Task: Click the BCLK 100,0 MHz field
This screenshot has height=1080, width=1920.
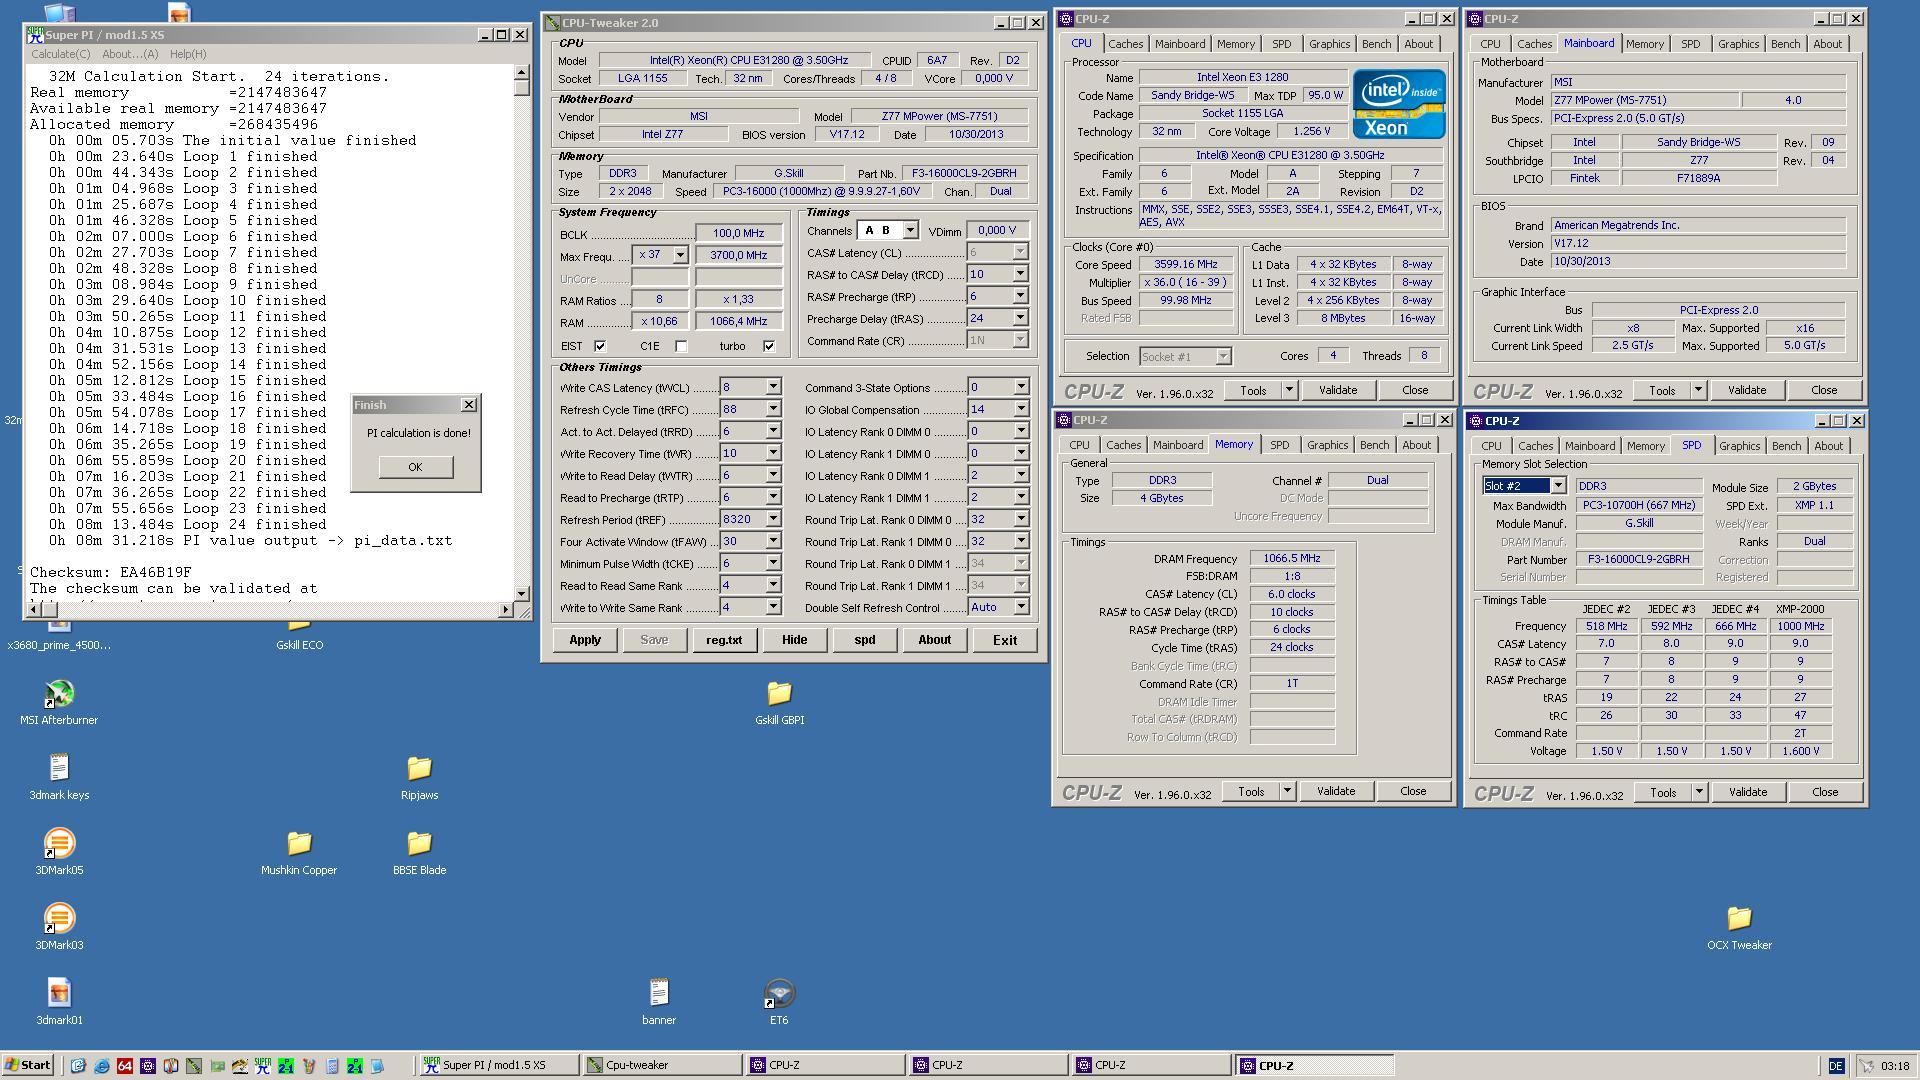Action: point(738,233)
